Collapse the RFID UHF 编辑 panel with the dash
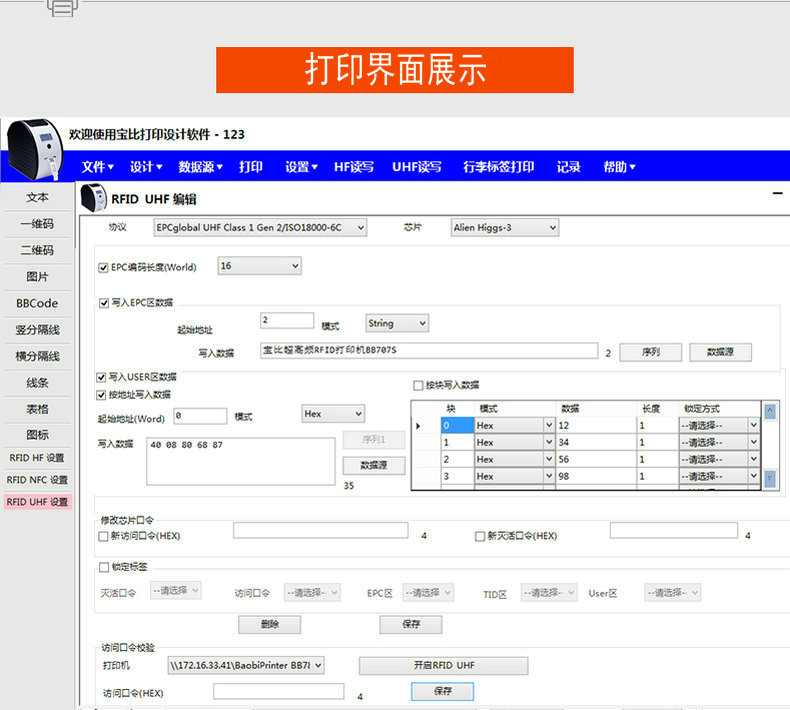The image size is (790, 710). pyautogui.click(x=776, y=192)
